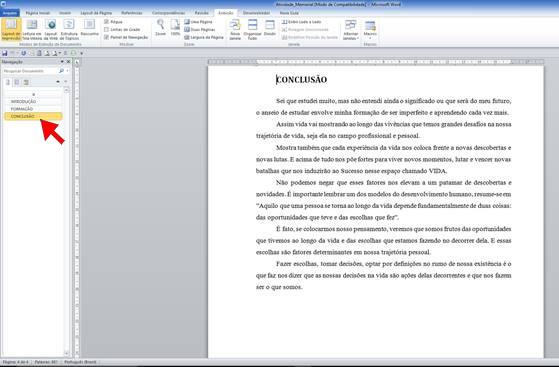Open the Zoom magnifier dialog
This screenshot has height=367, width=559.
(x=160, y=27)
